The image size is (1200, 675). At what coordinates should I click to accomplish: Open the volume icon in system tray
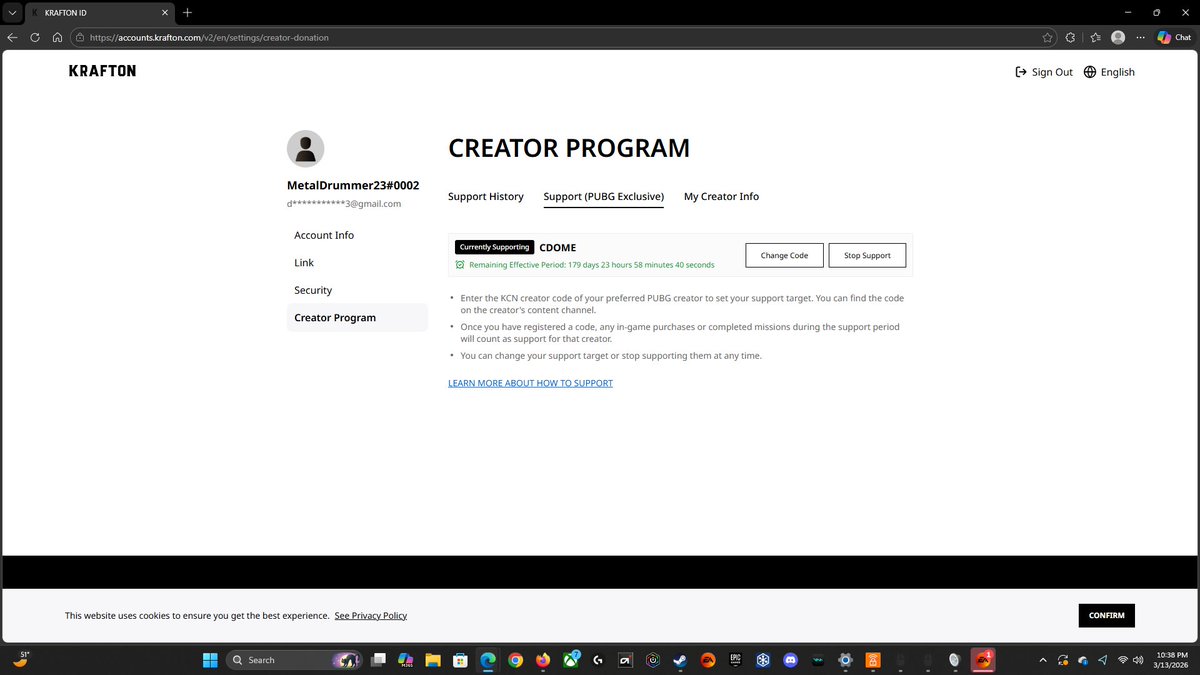pyautogui.click(x=1138, y=660)
